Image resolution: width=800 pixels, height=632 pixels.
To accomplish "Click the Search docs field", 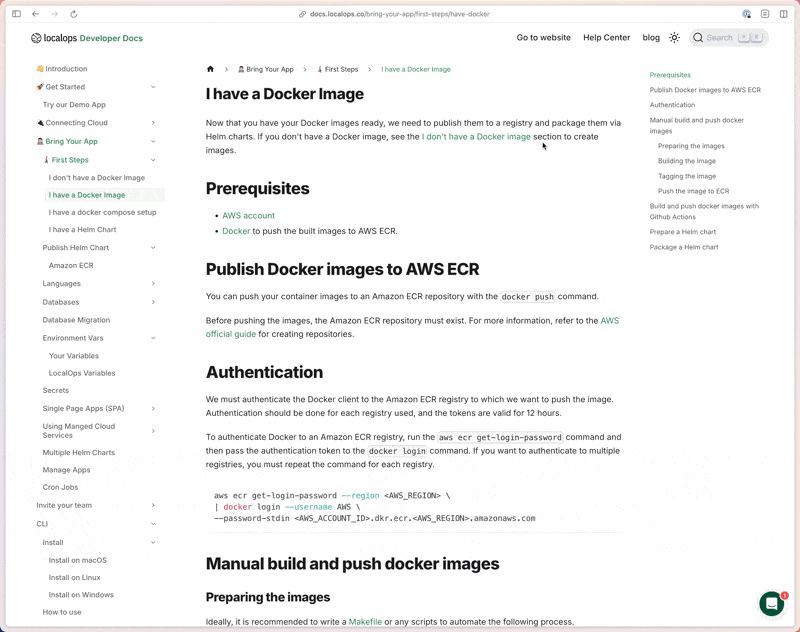I will pyautogui.click(x=729, y=38).
